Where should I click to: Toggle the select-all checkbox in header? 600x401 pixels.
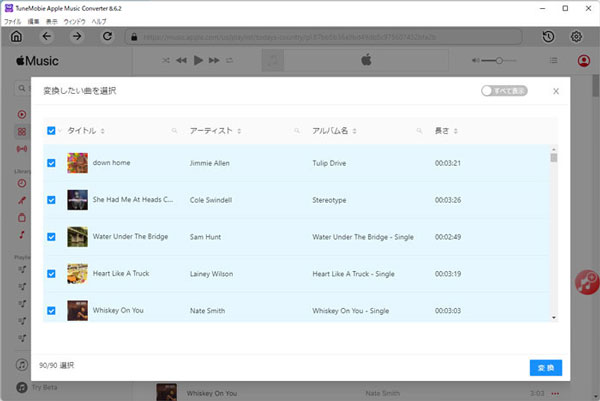(51, 131)
